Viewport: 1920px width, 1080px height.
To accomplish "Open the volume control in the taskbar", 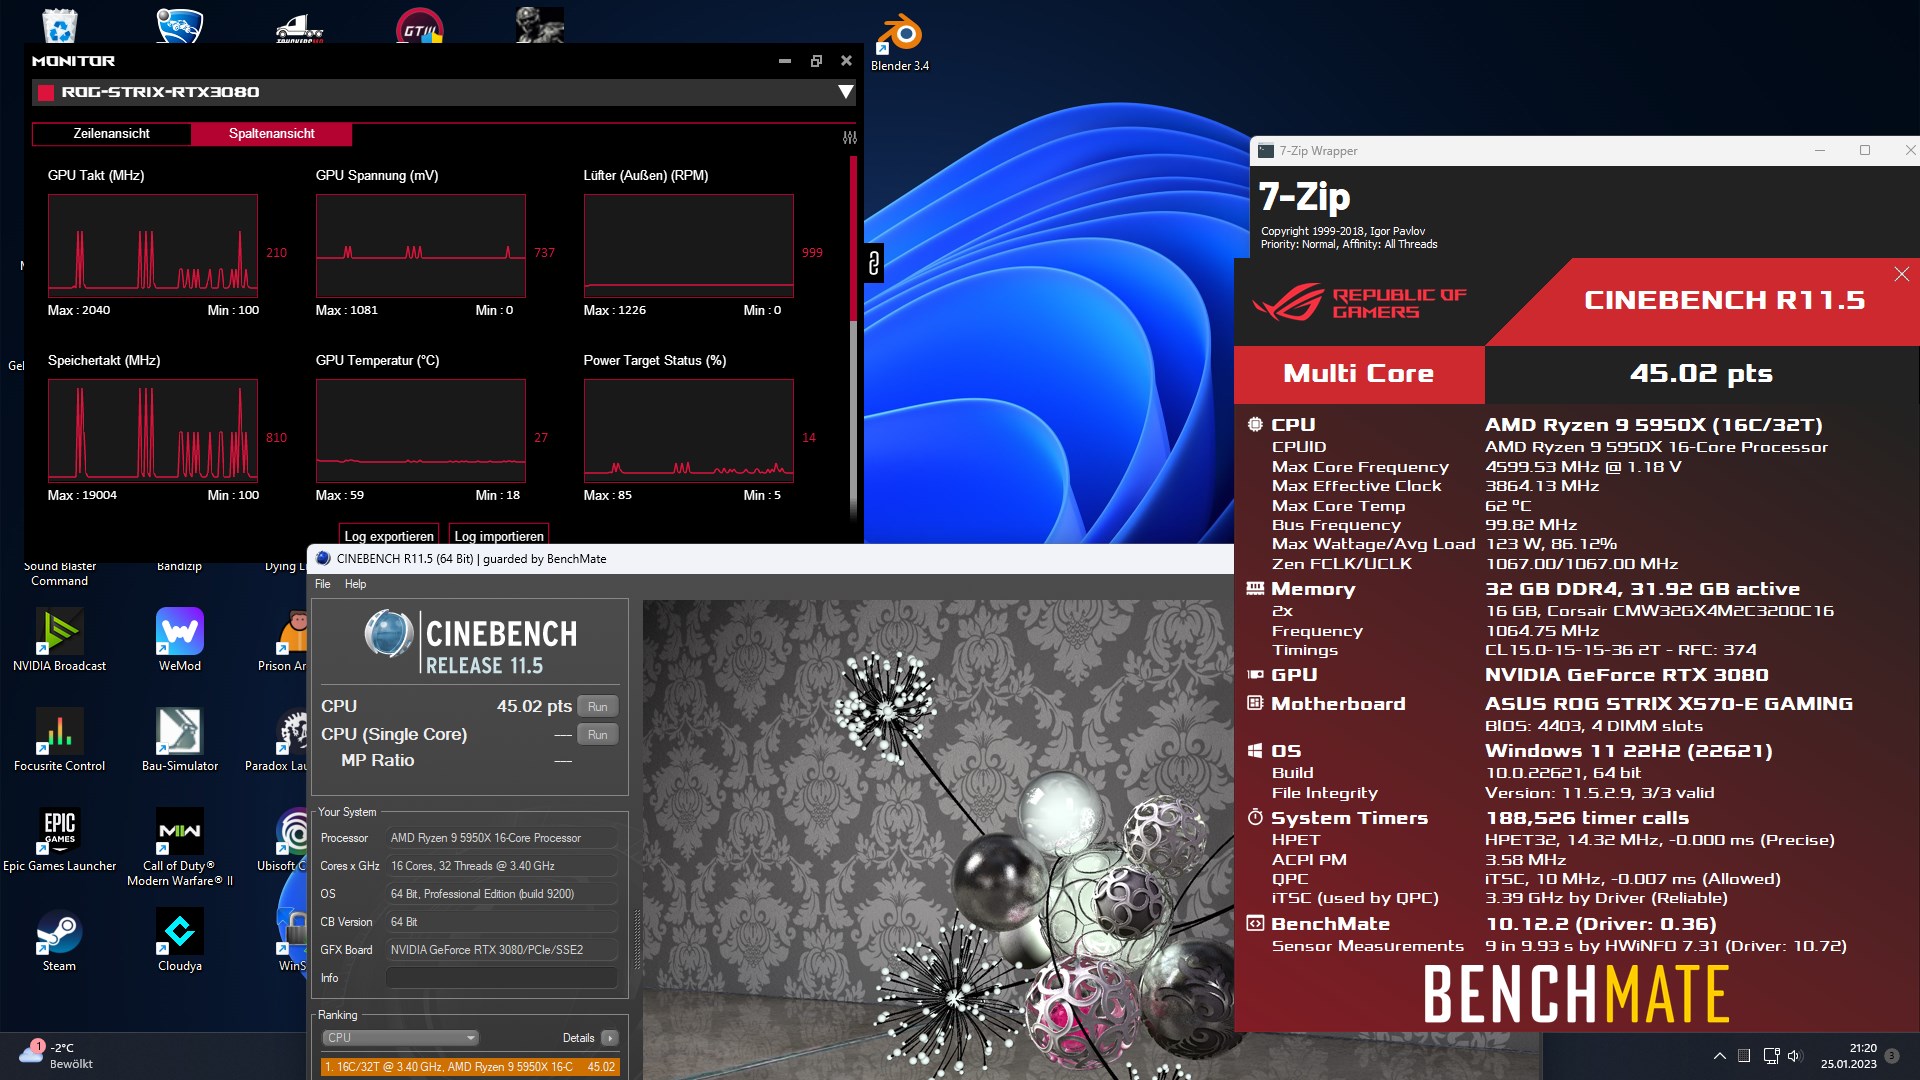I will (1794, 1056).
